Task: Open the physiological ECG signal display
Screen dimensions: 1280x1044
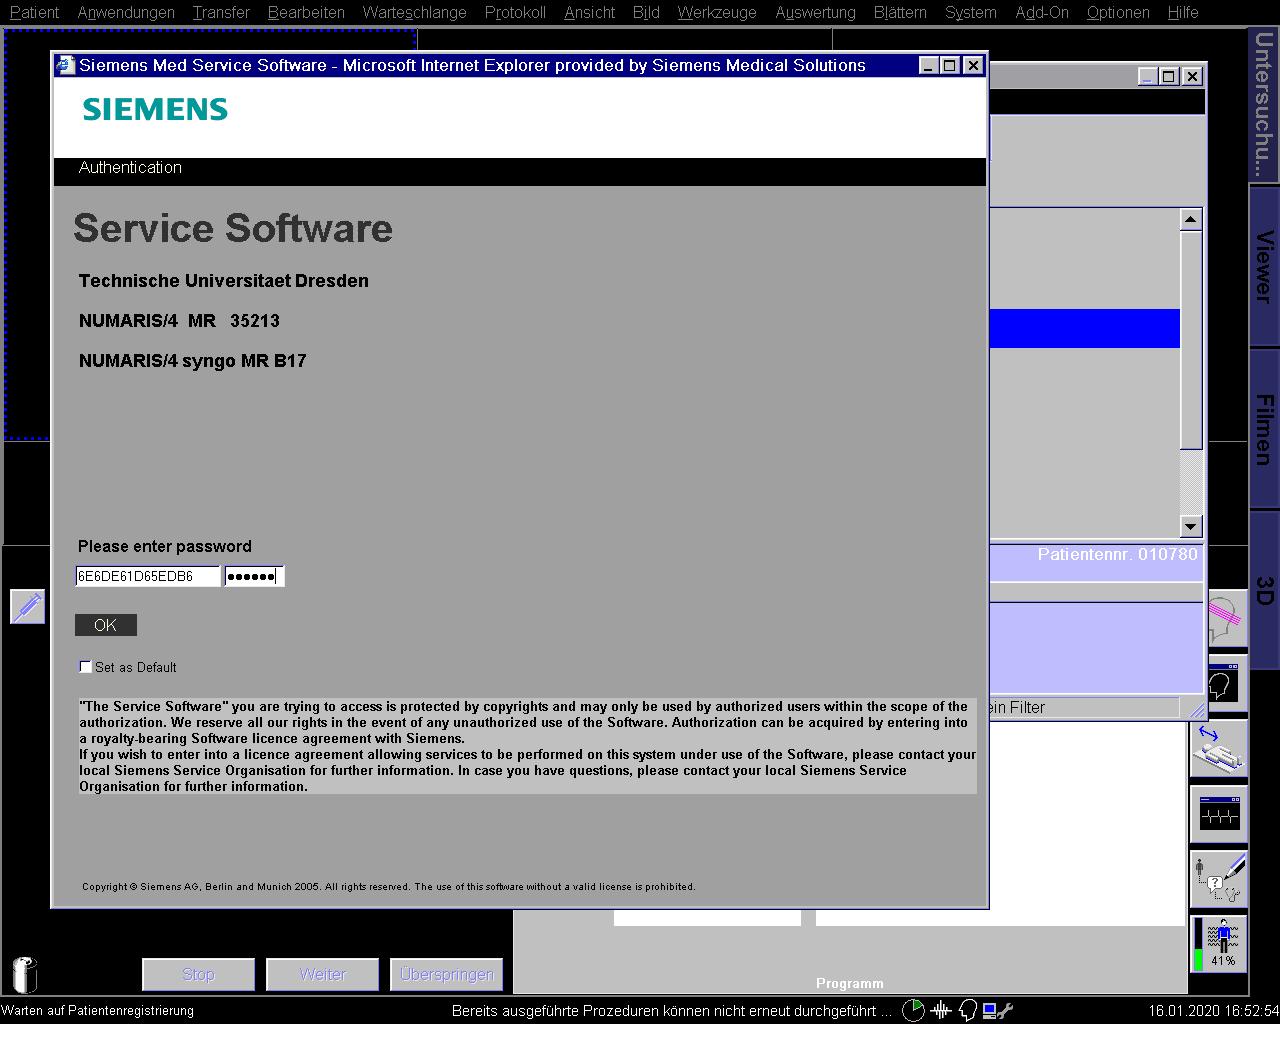Action: click(x=1219, y=814)
